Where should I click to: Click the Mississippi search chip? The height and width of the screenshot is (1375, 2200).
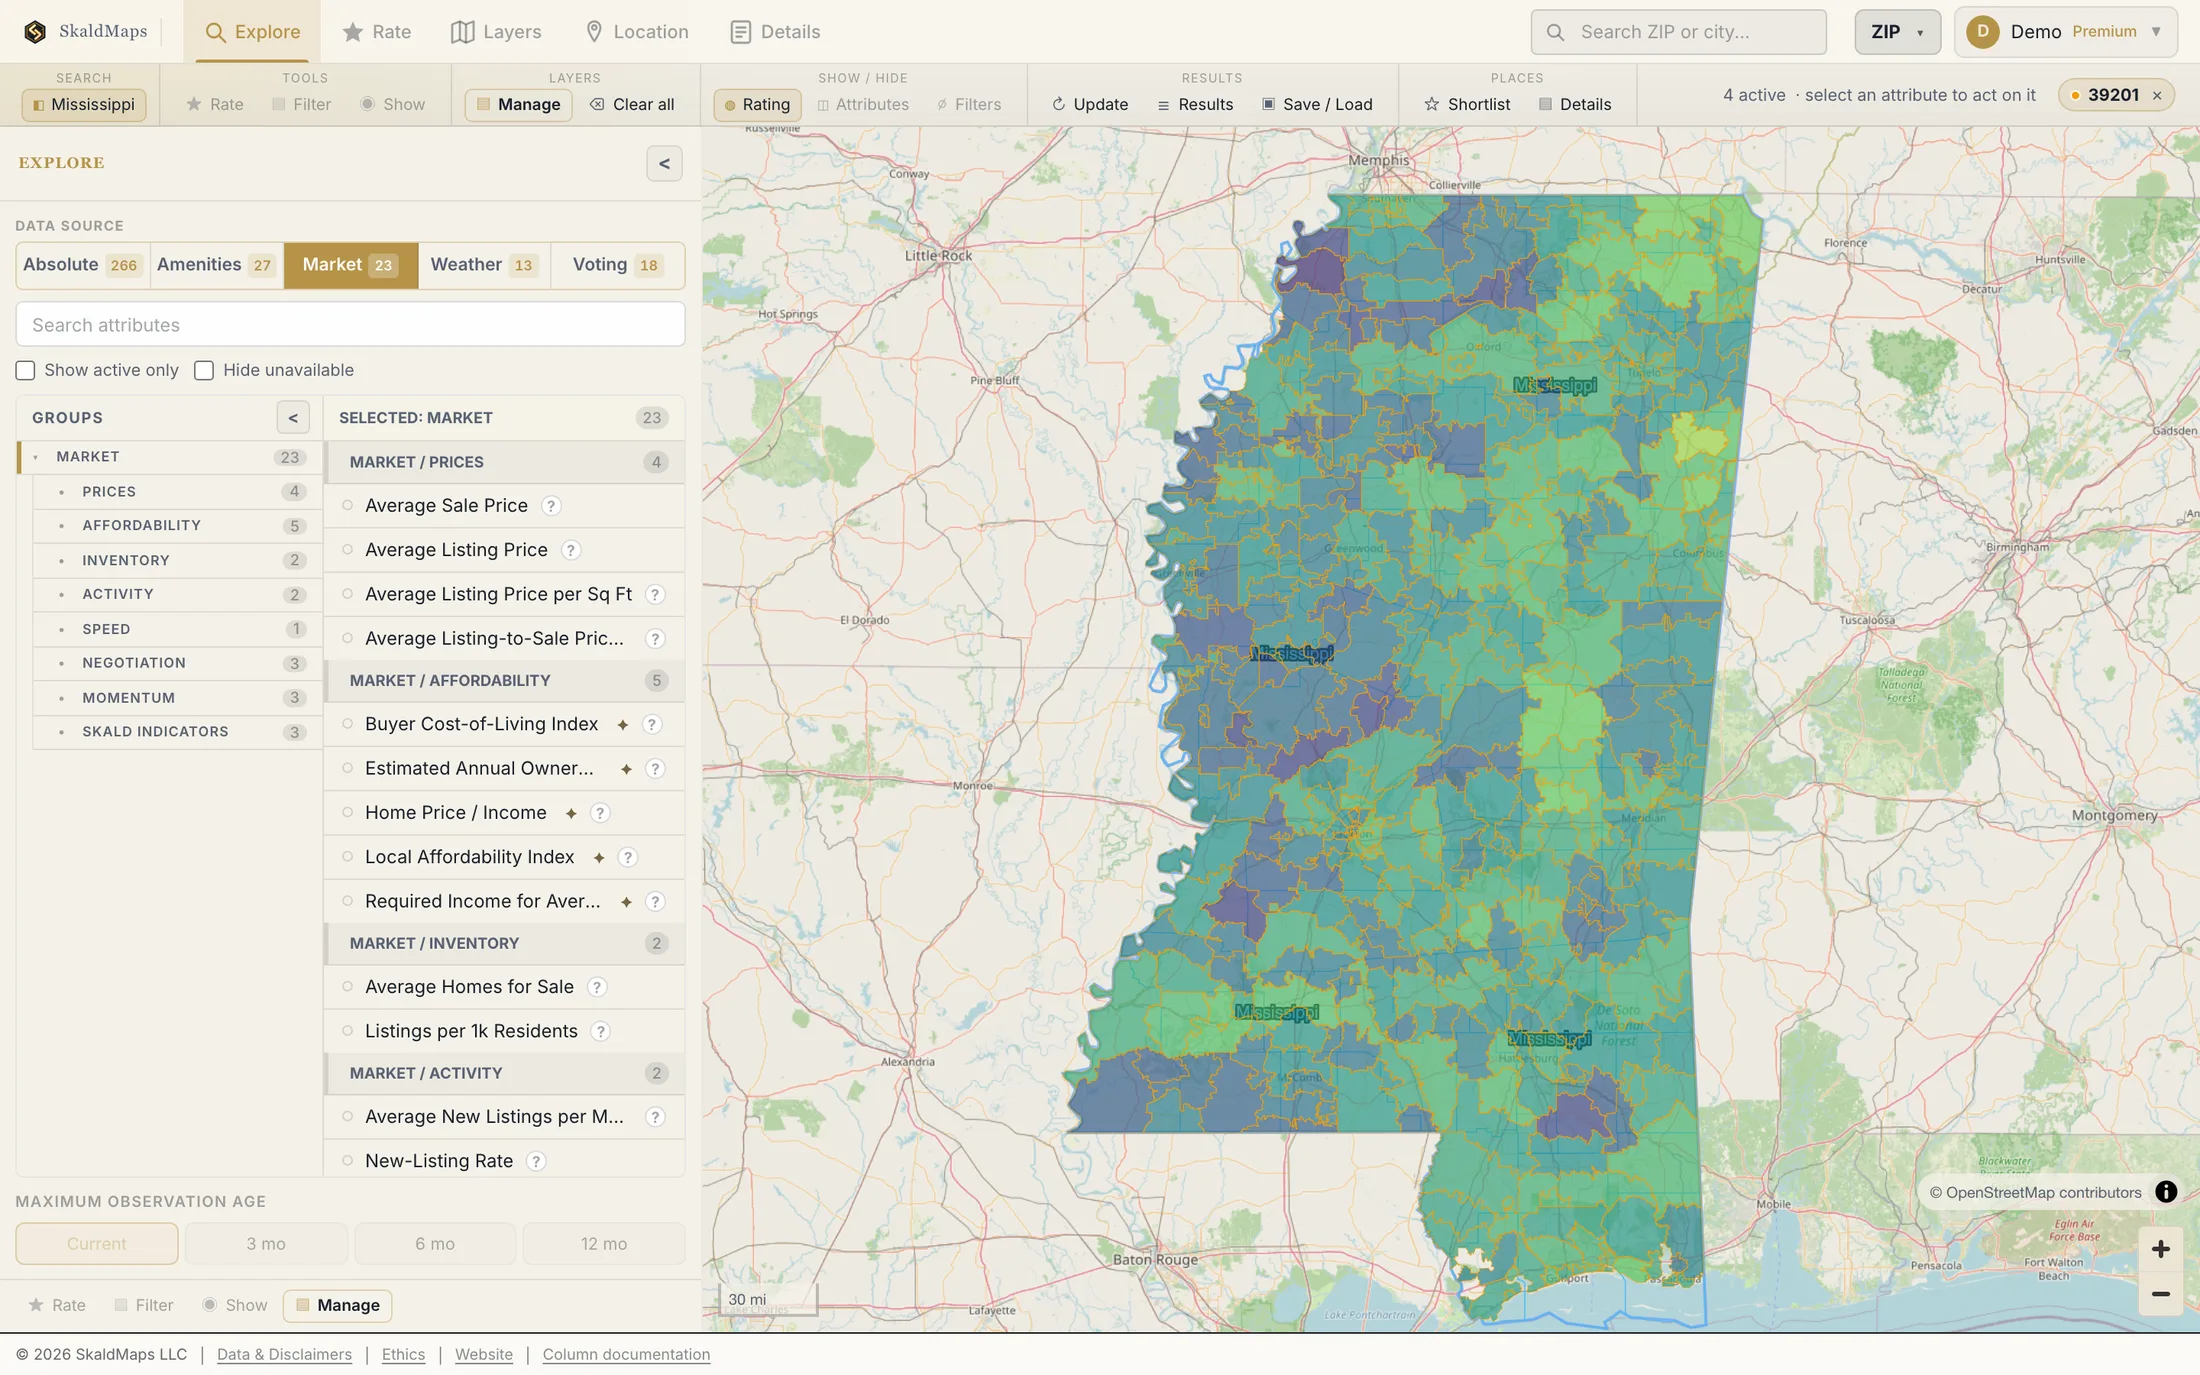[84, 104]
